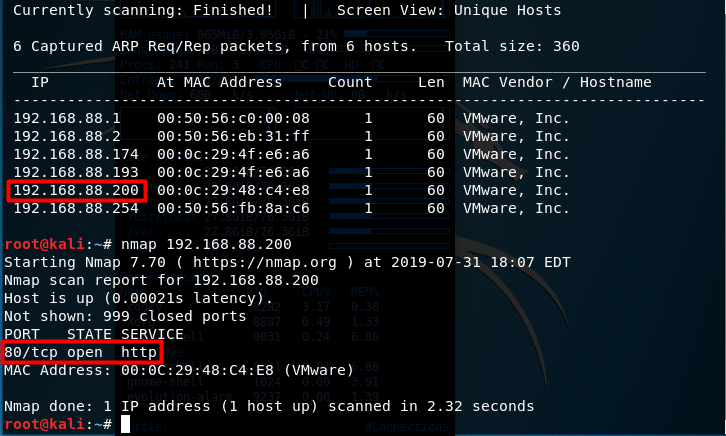Viewport: 726px width, 436px height.
Task: Select MAC 00:0c:29:4f:e6:a6 in 192.168.88.174 row
Action: click(x=233, y=155)
